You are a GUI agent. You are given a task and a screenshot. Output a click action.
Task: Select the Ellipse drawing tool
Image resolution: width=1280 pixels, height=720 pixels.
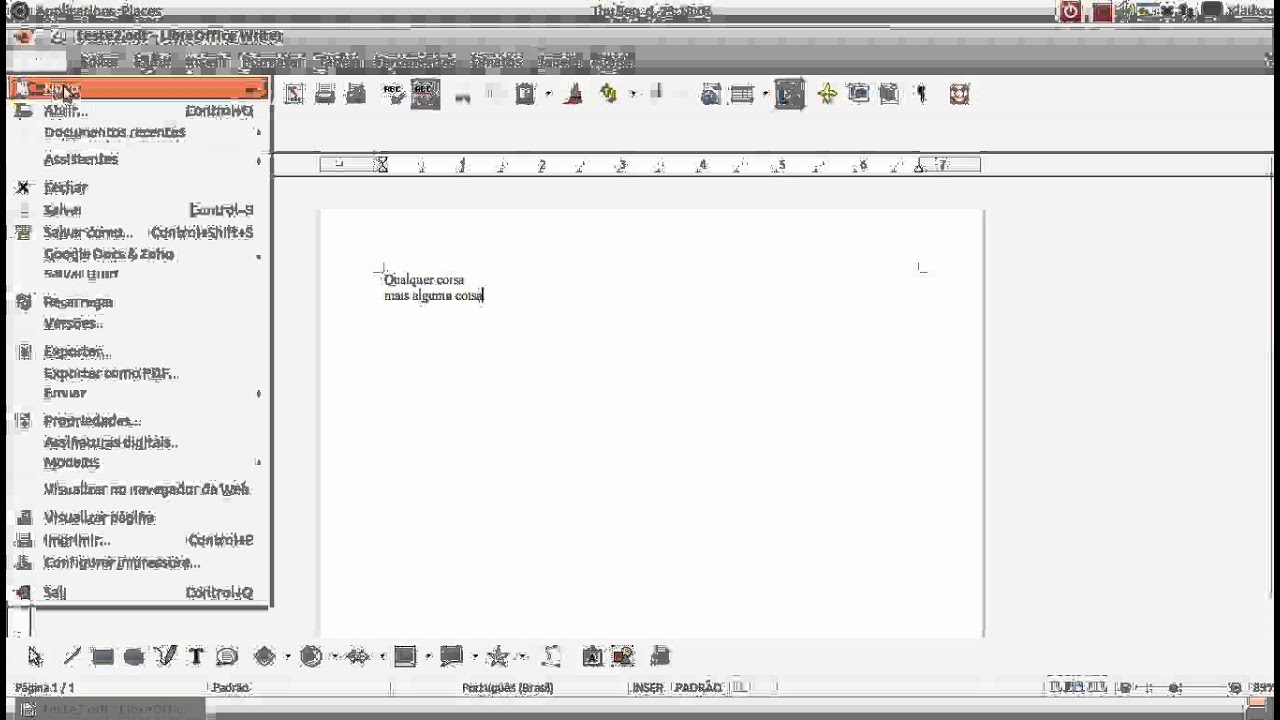tap(134, 657)
